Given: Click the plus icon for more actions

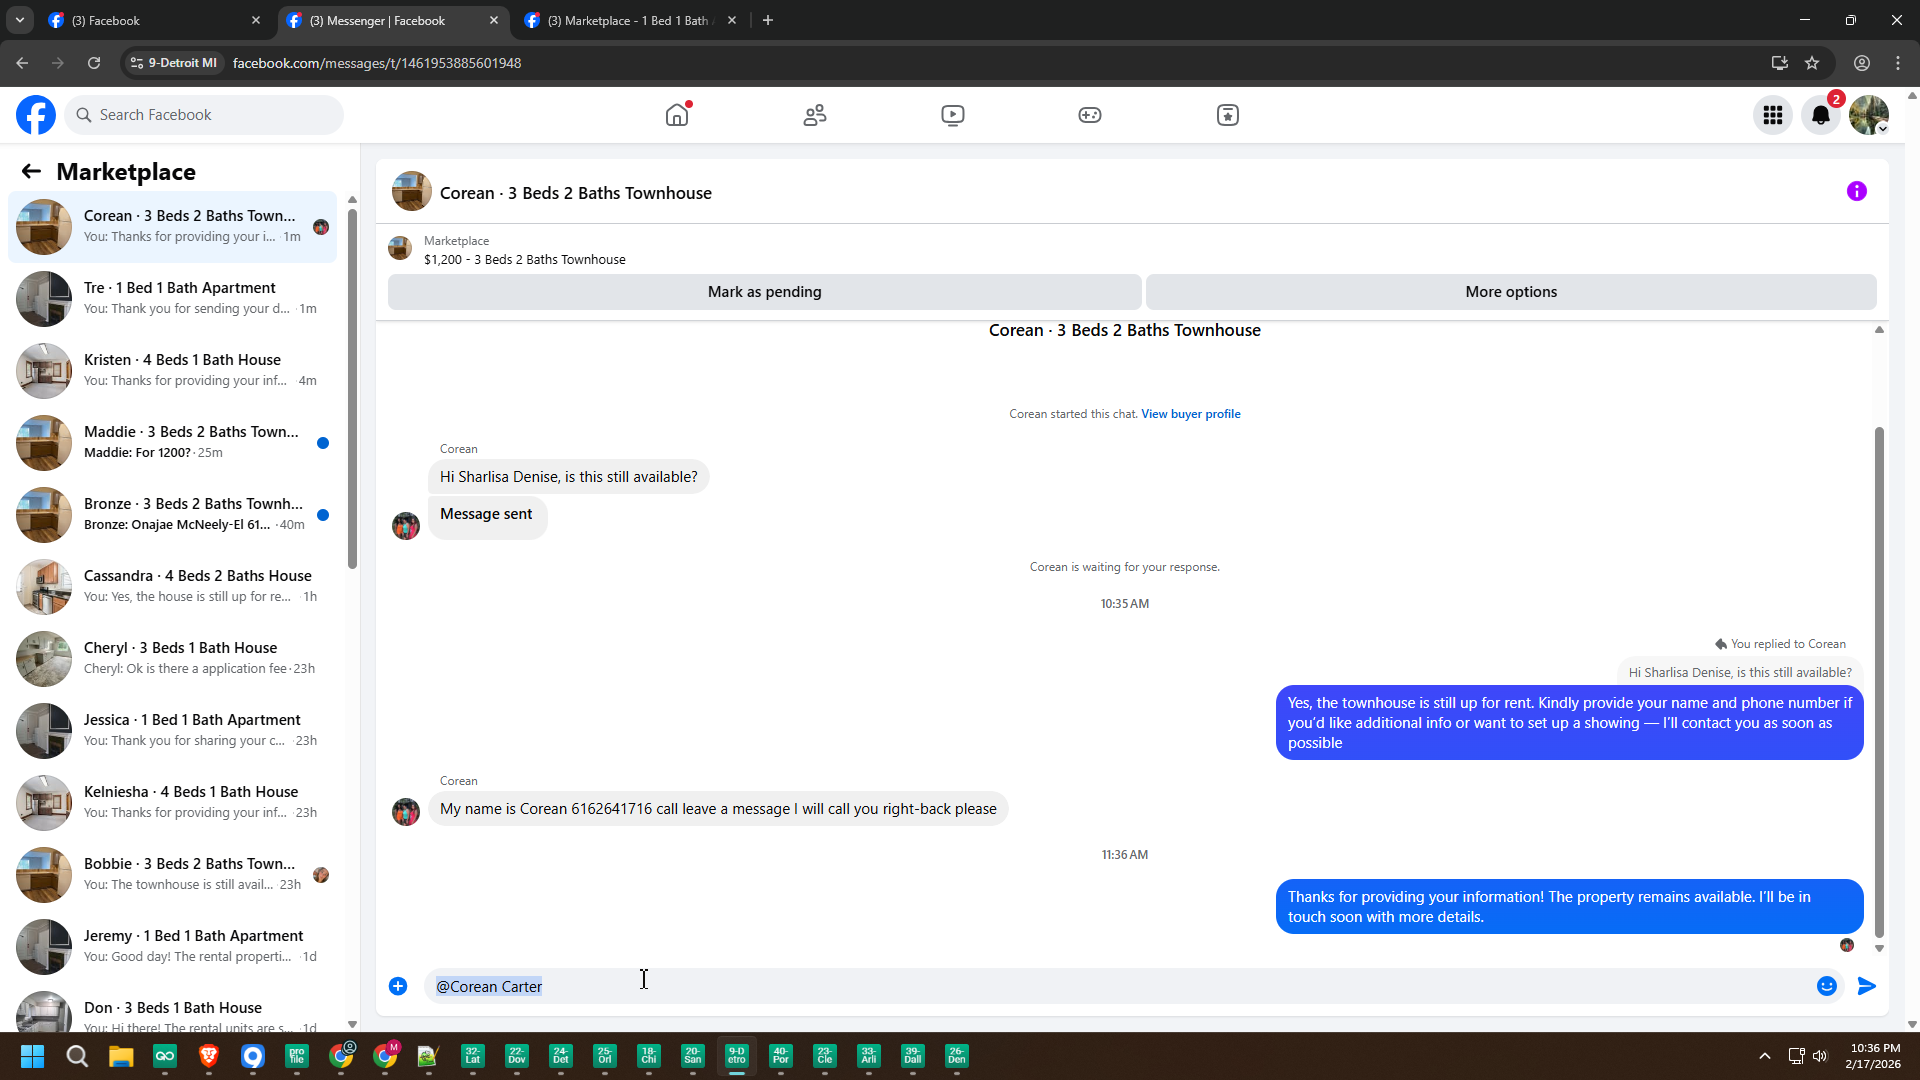Looking at the screenshot, I should [x=398, y=986].
